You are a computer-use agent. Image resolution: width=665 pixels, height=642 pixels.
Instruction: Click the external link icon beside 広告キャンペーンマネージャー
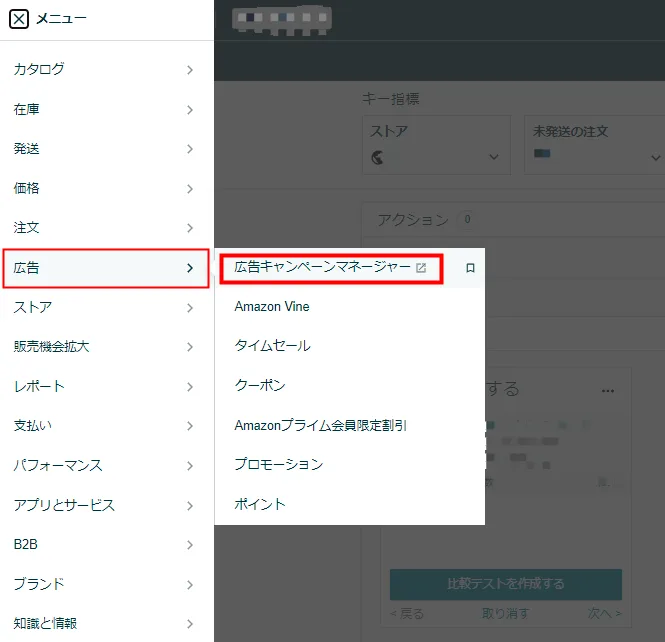(x=421, y=268)
